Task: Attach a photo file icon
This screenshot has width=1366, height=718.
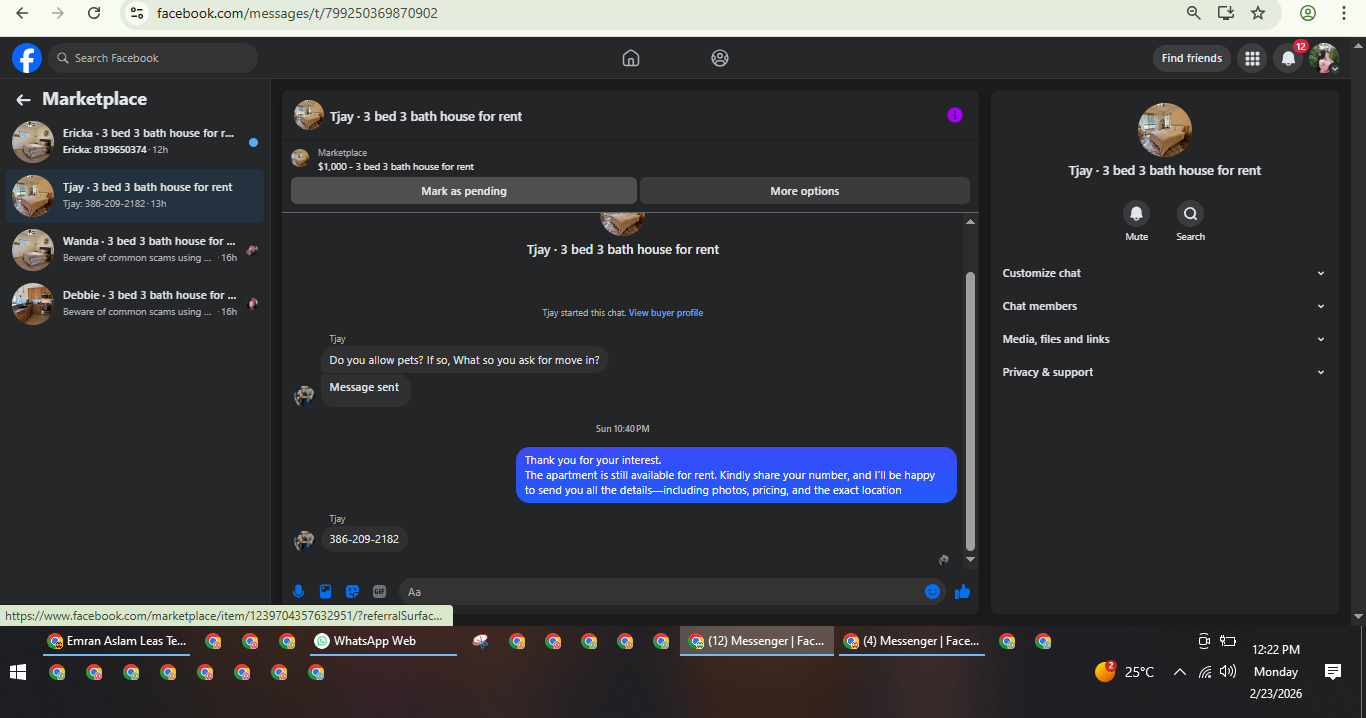Action: point(325,591)
